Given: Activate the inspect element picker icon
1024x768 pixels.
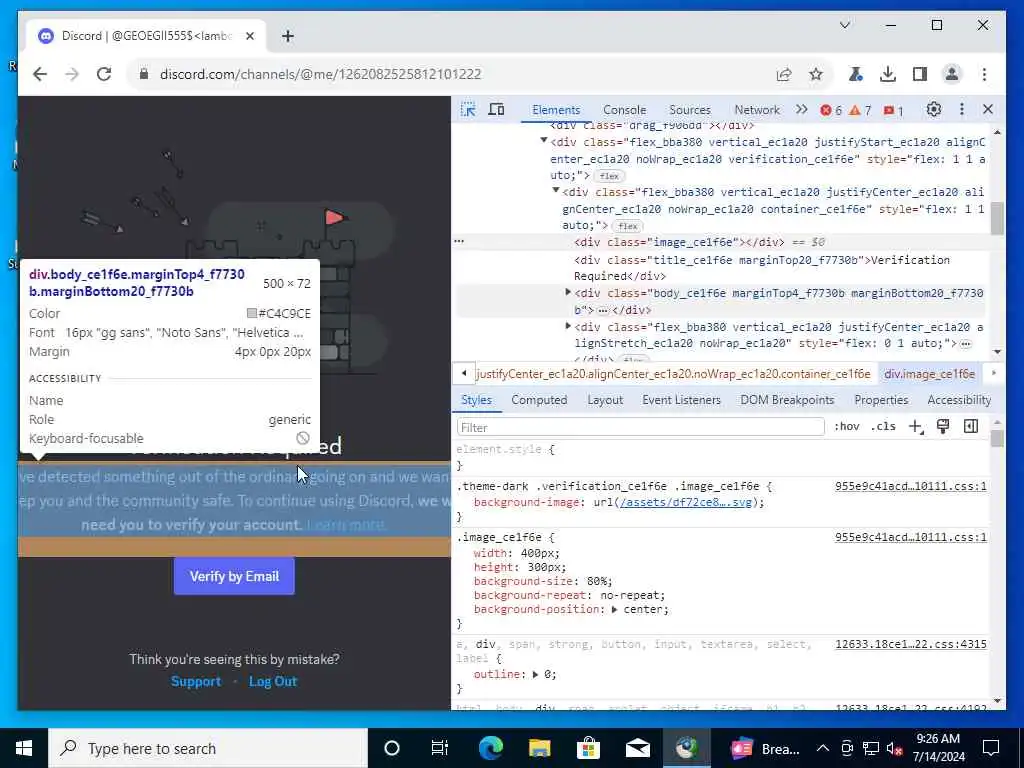Looking at the screenshot, I should (x=468, y=109).
